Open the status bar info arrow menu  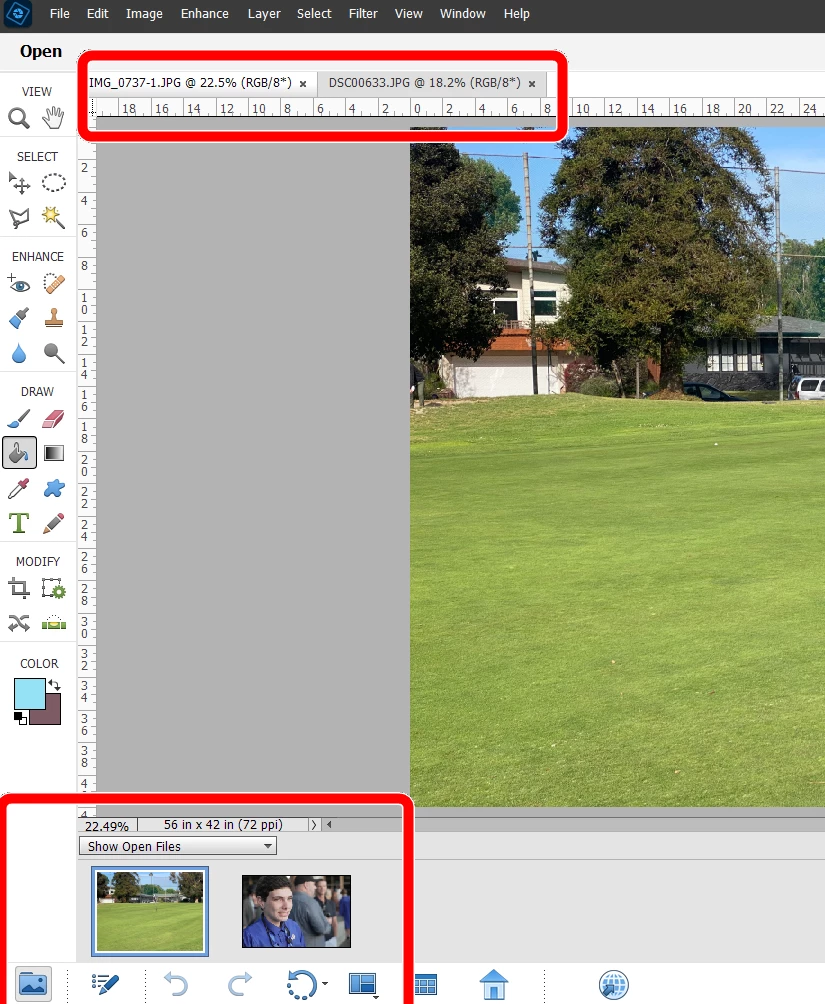(x=314, y=825)
